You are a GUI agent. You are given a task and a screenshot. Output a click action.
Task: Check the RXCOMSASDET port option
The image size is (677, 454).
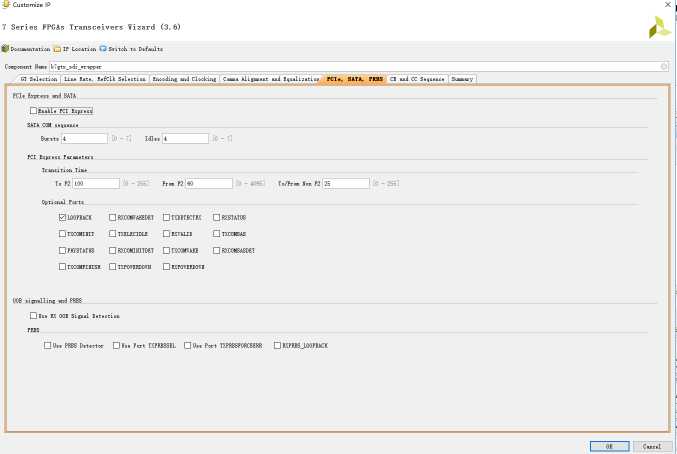coord(216,250)
